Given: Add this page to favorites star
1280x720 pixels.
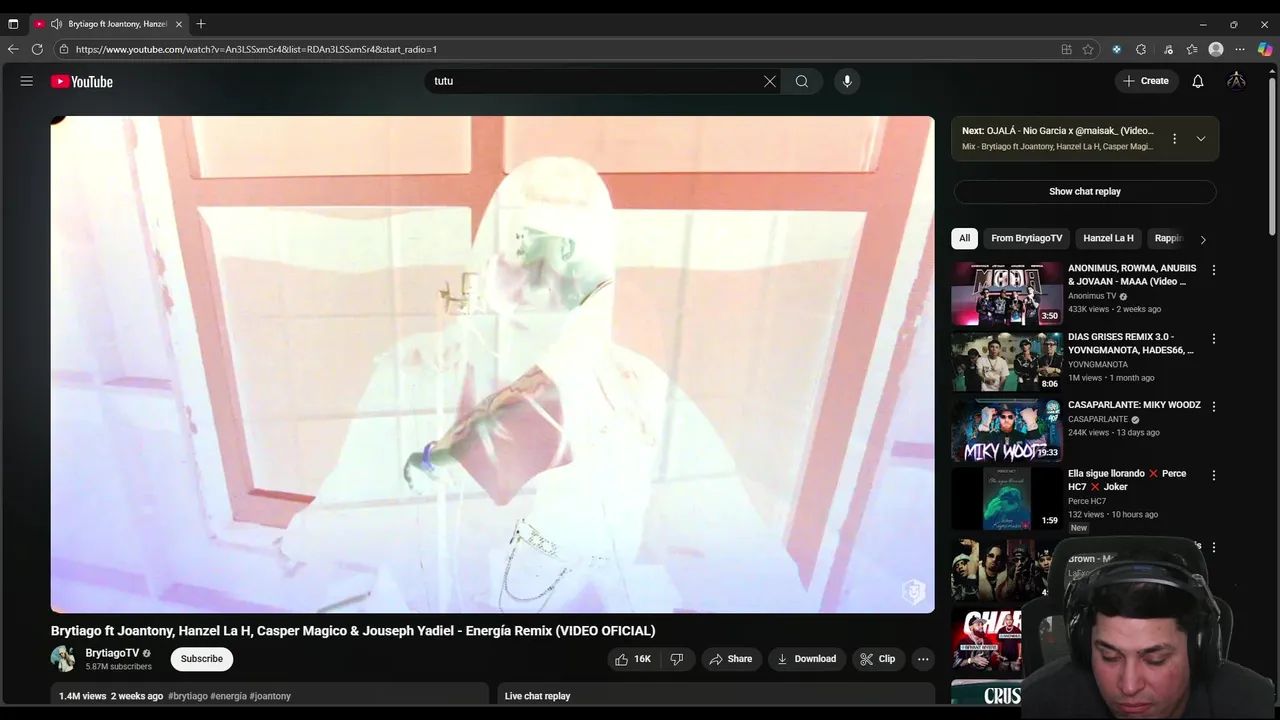Looking at the screenshot, I should (1088, 49).
